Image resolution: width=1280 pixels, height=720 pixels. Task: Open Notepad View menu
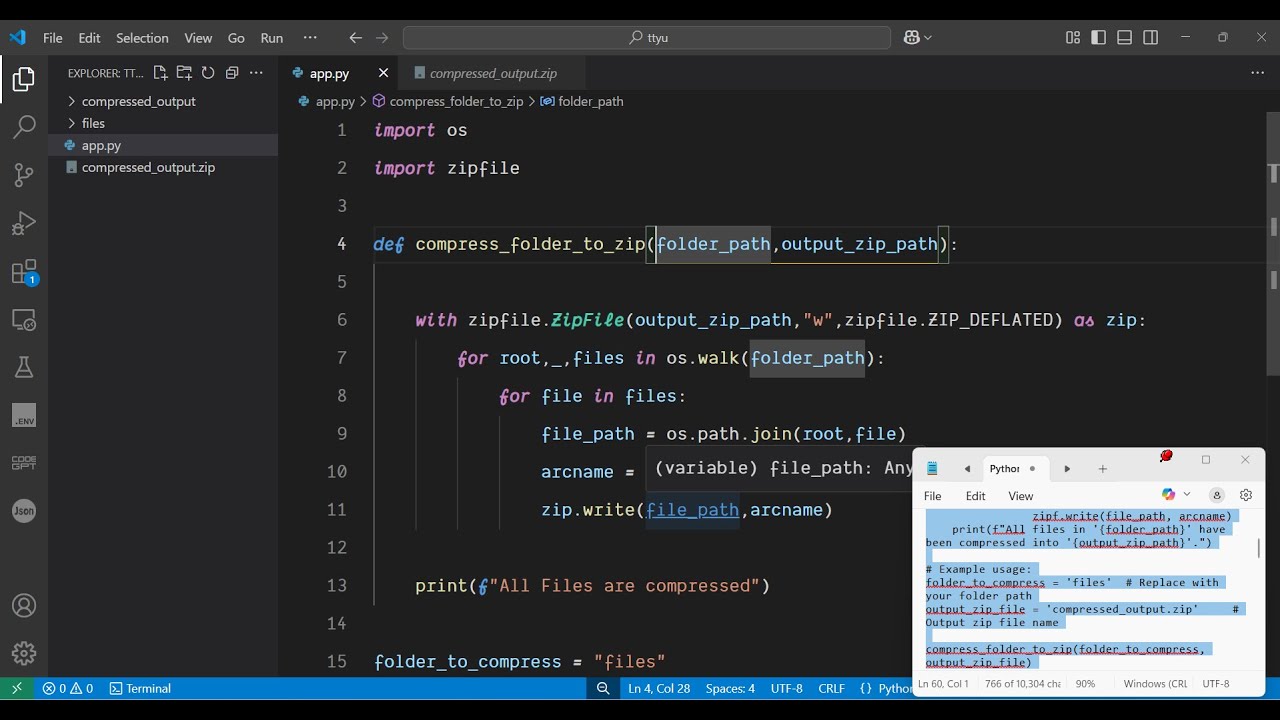(x=1021, y=496)
